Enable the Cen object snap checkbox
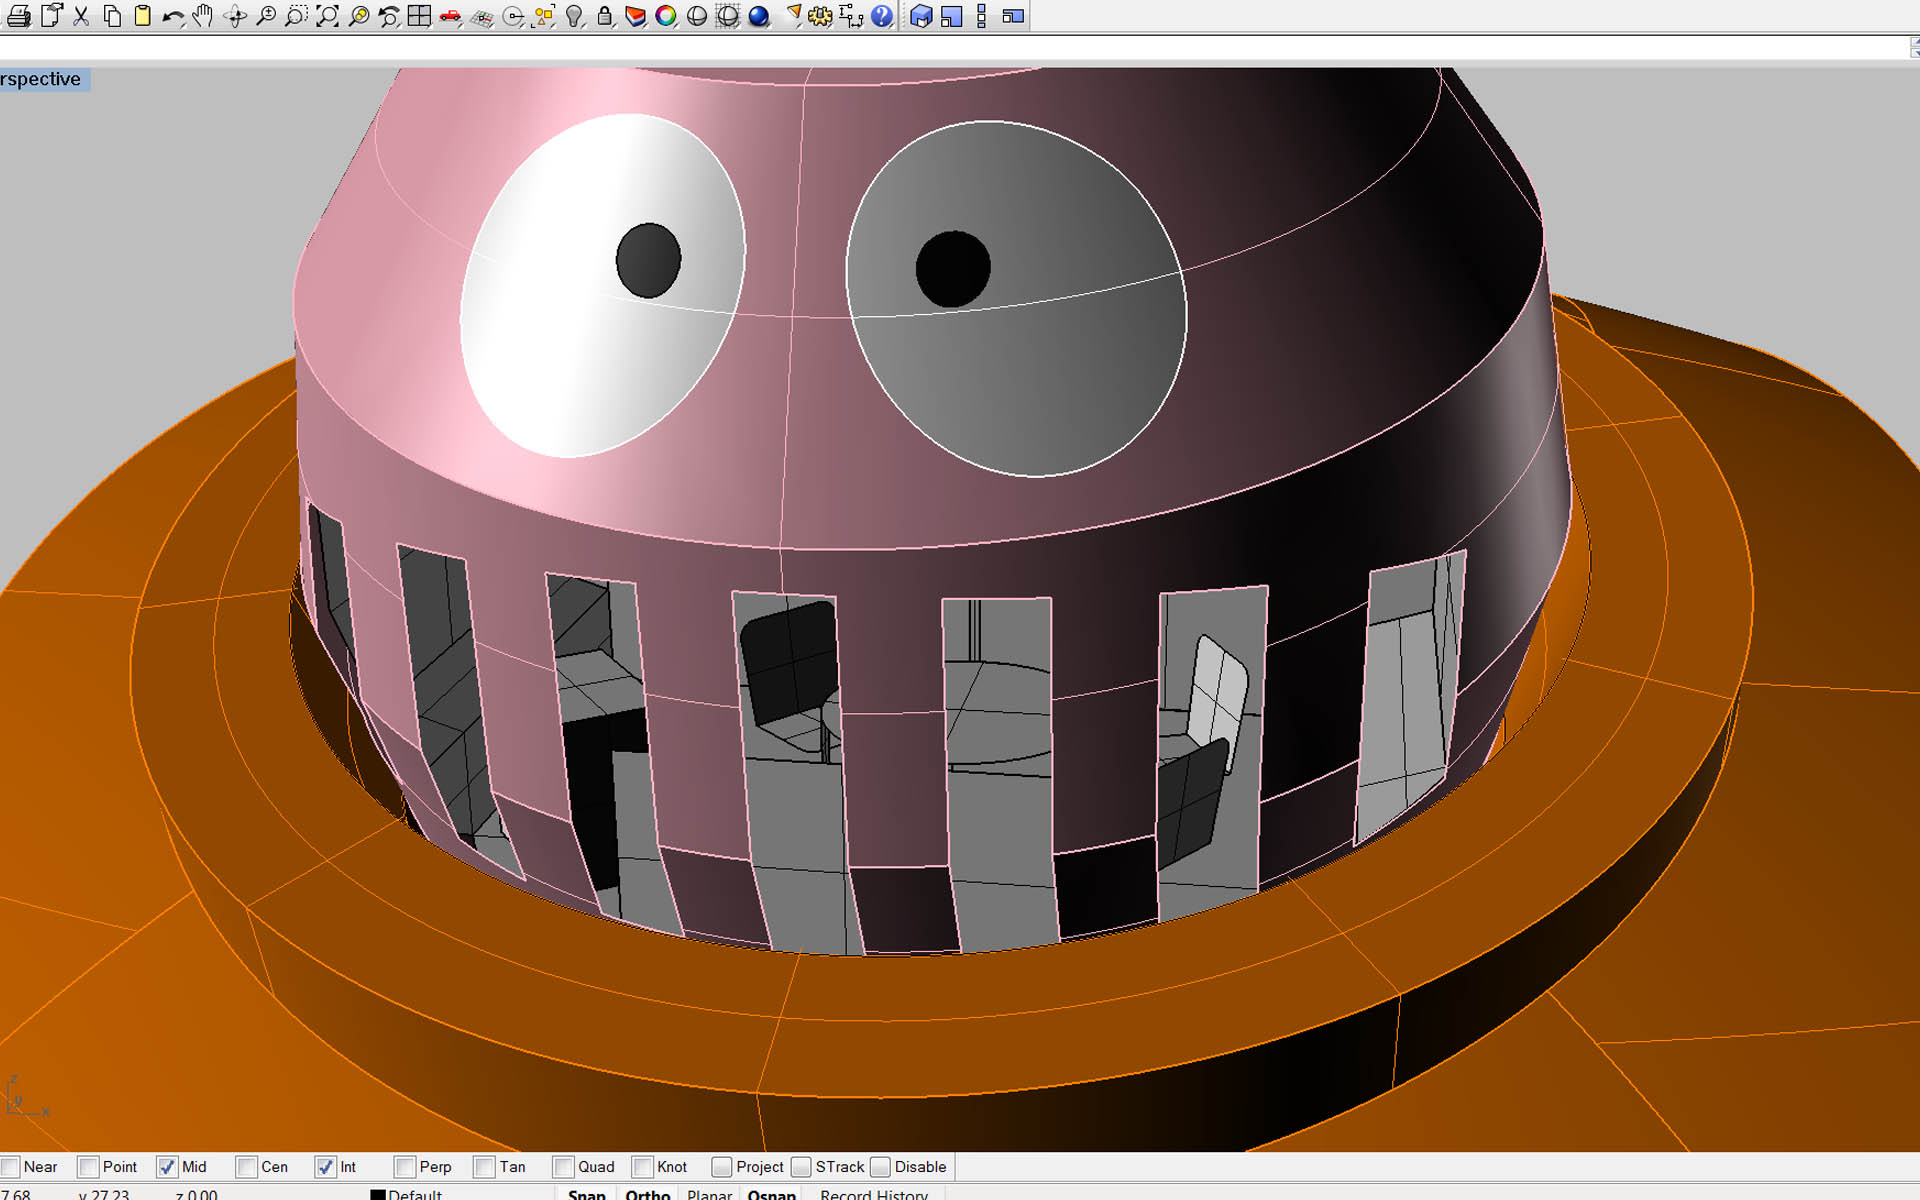 pyautogui.click(x=246, y=1167)
